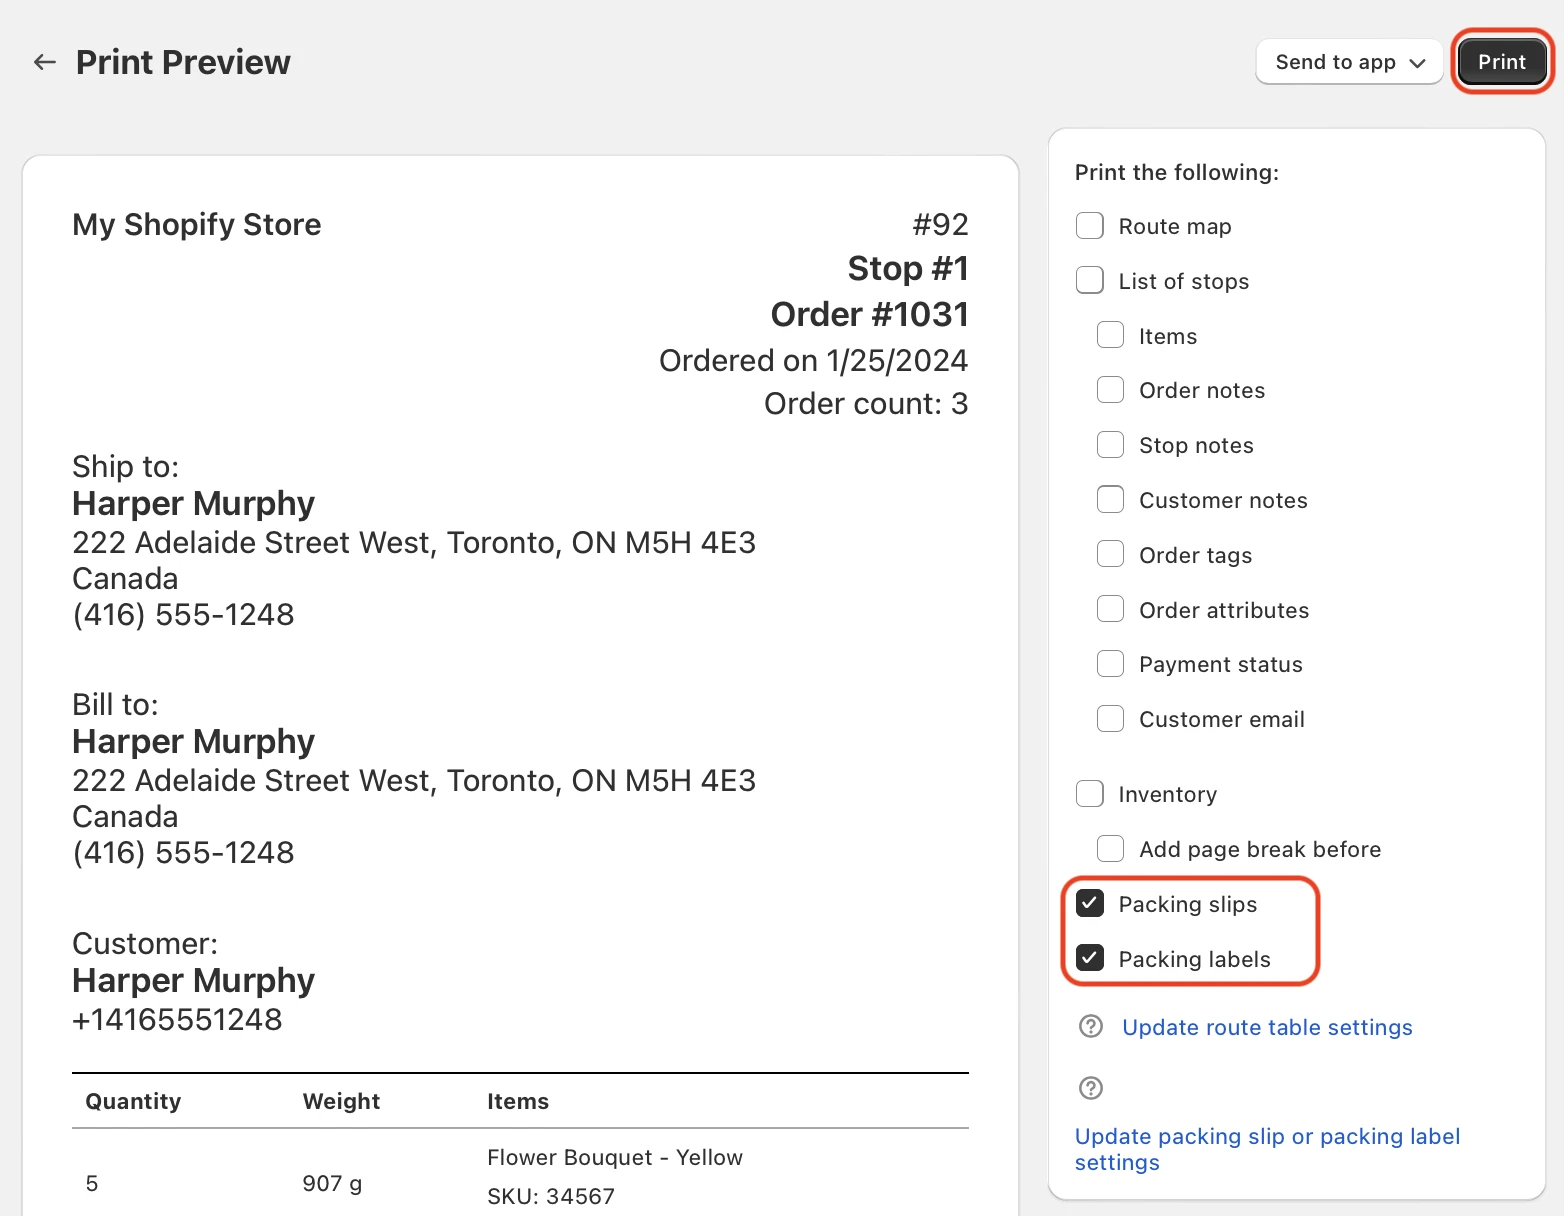The height and width of the screenshot is (1216, 1564).
Task: Uncheck the Packing slips checkbox
Action: pos(1090,904)
